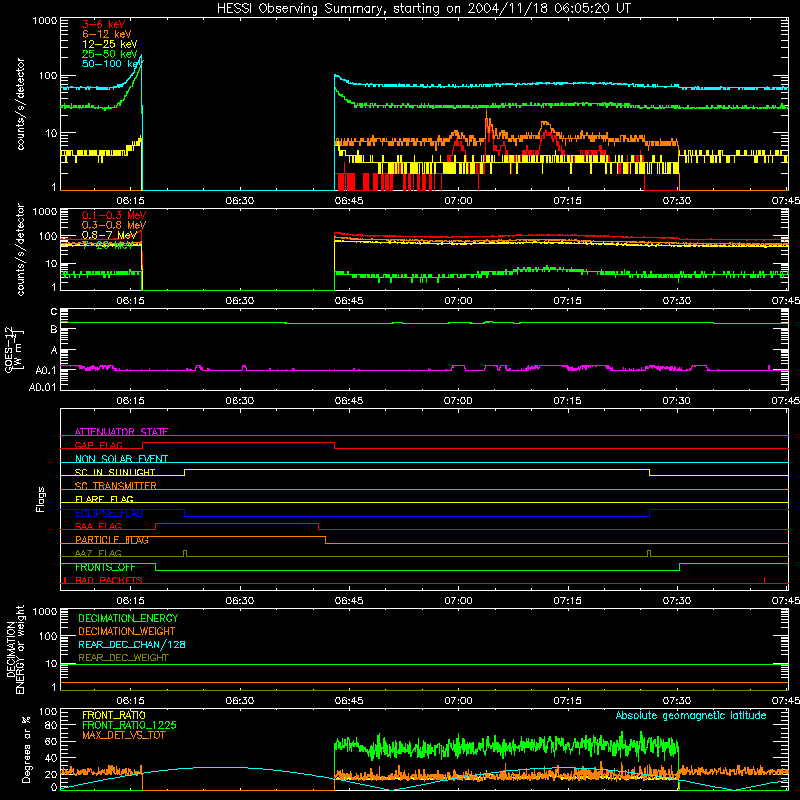800x800 pixels.
Task: Pick the cyan 50-100 keV legend label
Action: (x=113, y=64)
